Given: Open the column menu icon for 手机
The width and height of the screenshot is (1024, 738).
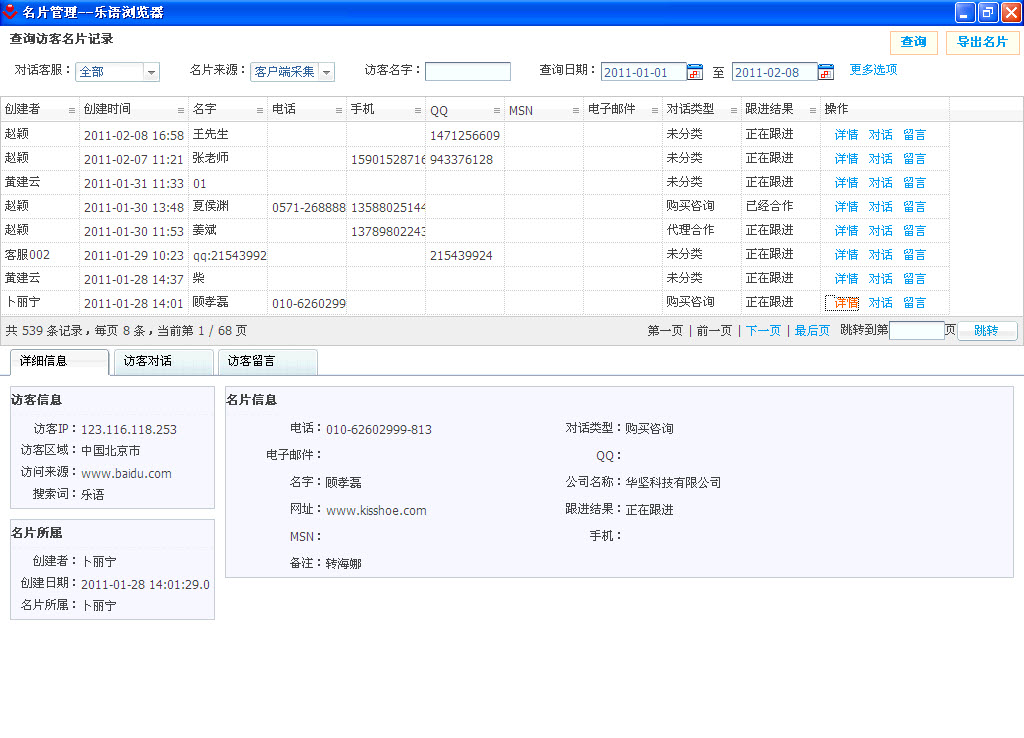Looking at the screenshot, I should (x=418, y=110).
